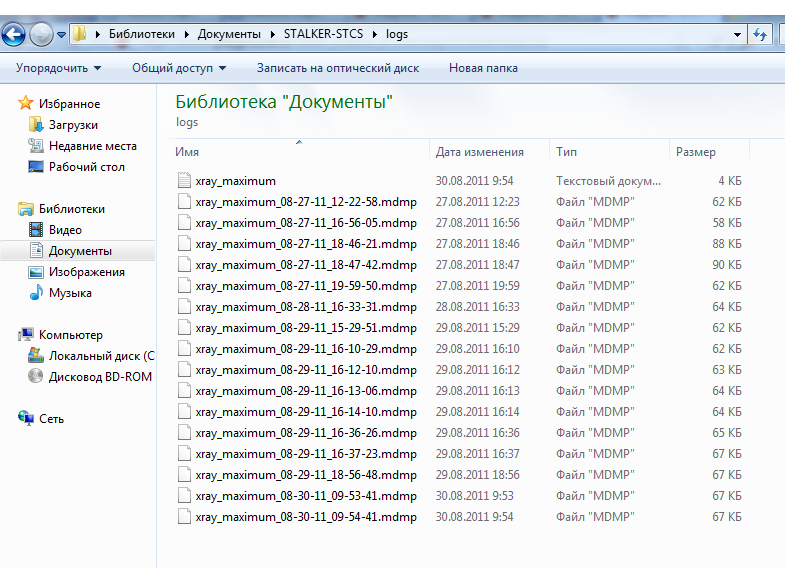Select the xray_maximum text document file
This screenshot has width=785, height=568.
(235, 181)
